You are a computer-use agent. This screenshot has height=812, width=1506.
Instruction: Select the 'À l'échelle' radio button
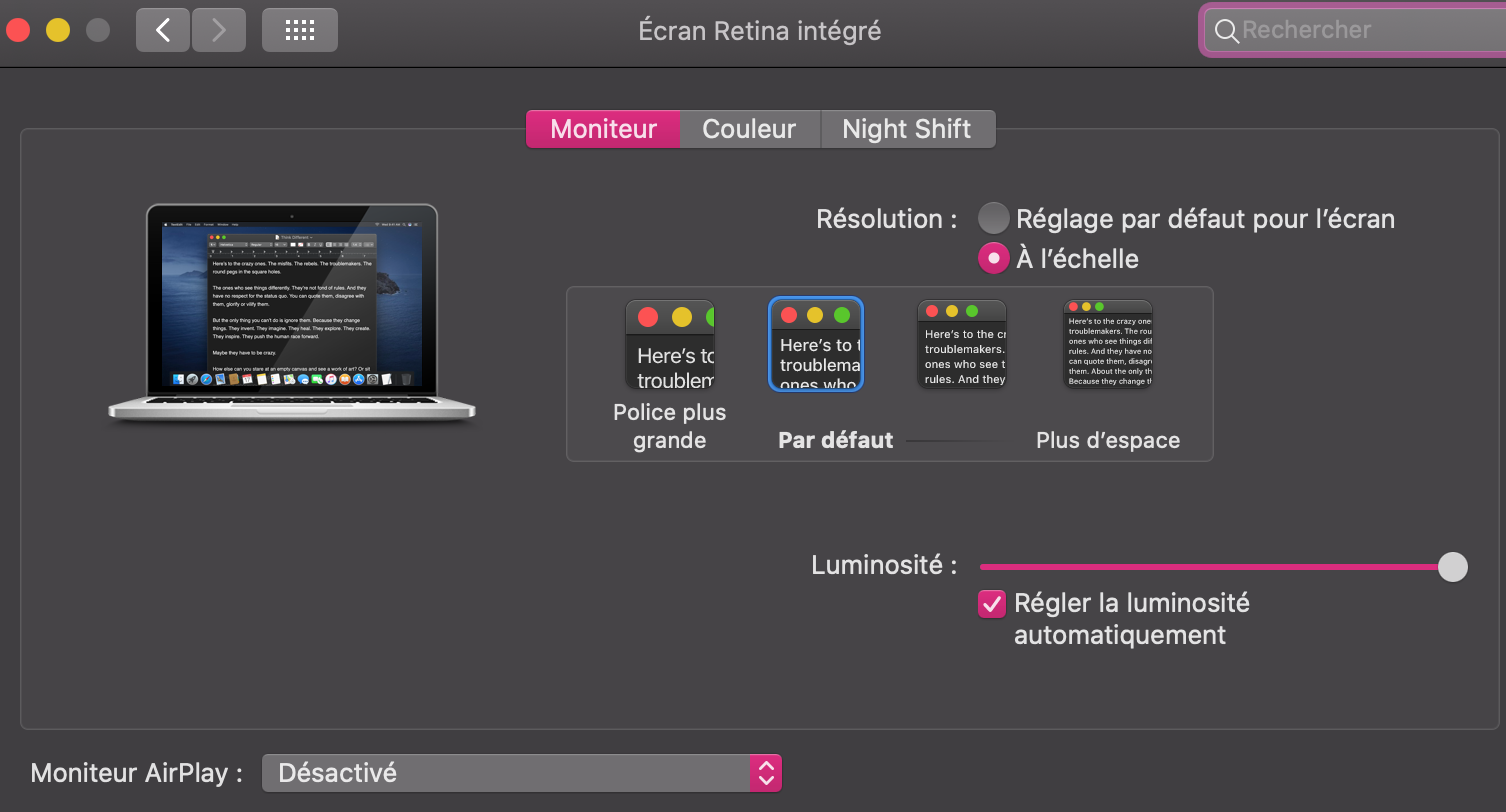(993, 258)
